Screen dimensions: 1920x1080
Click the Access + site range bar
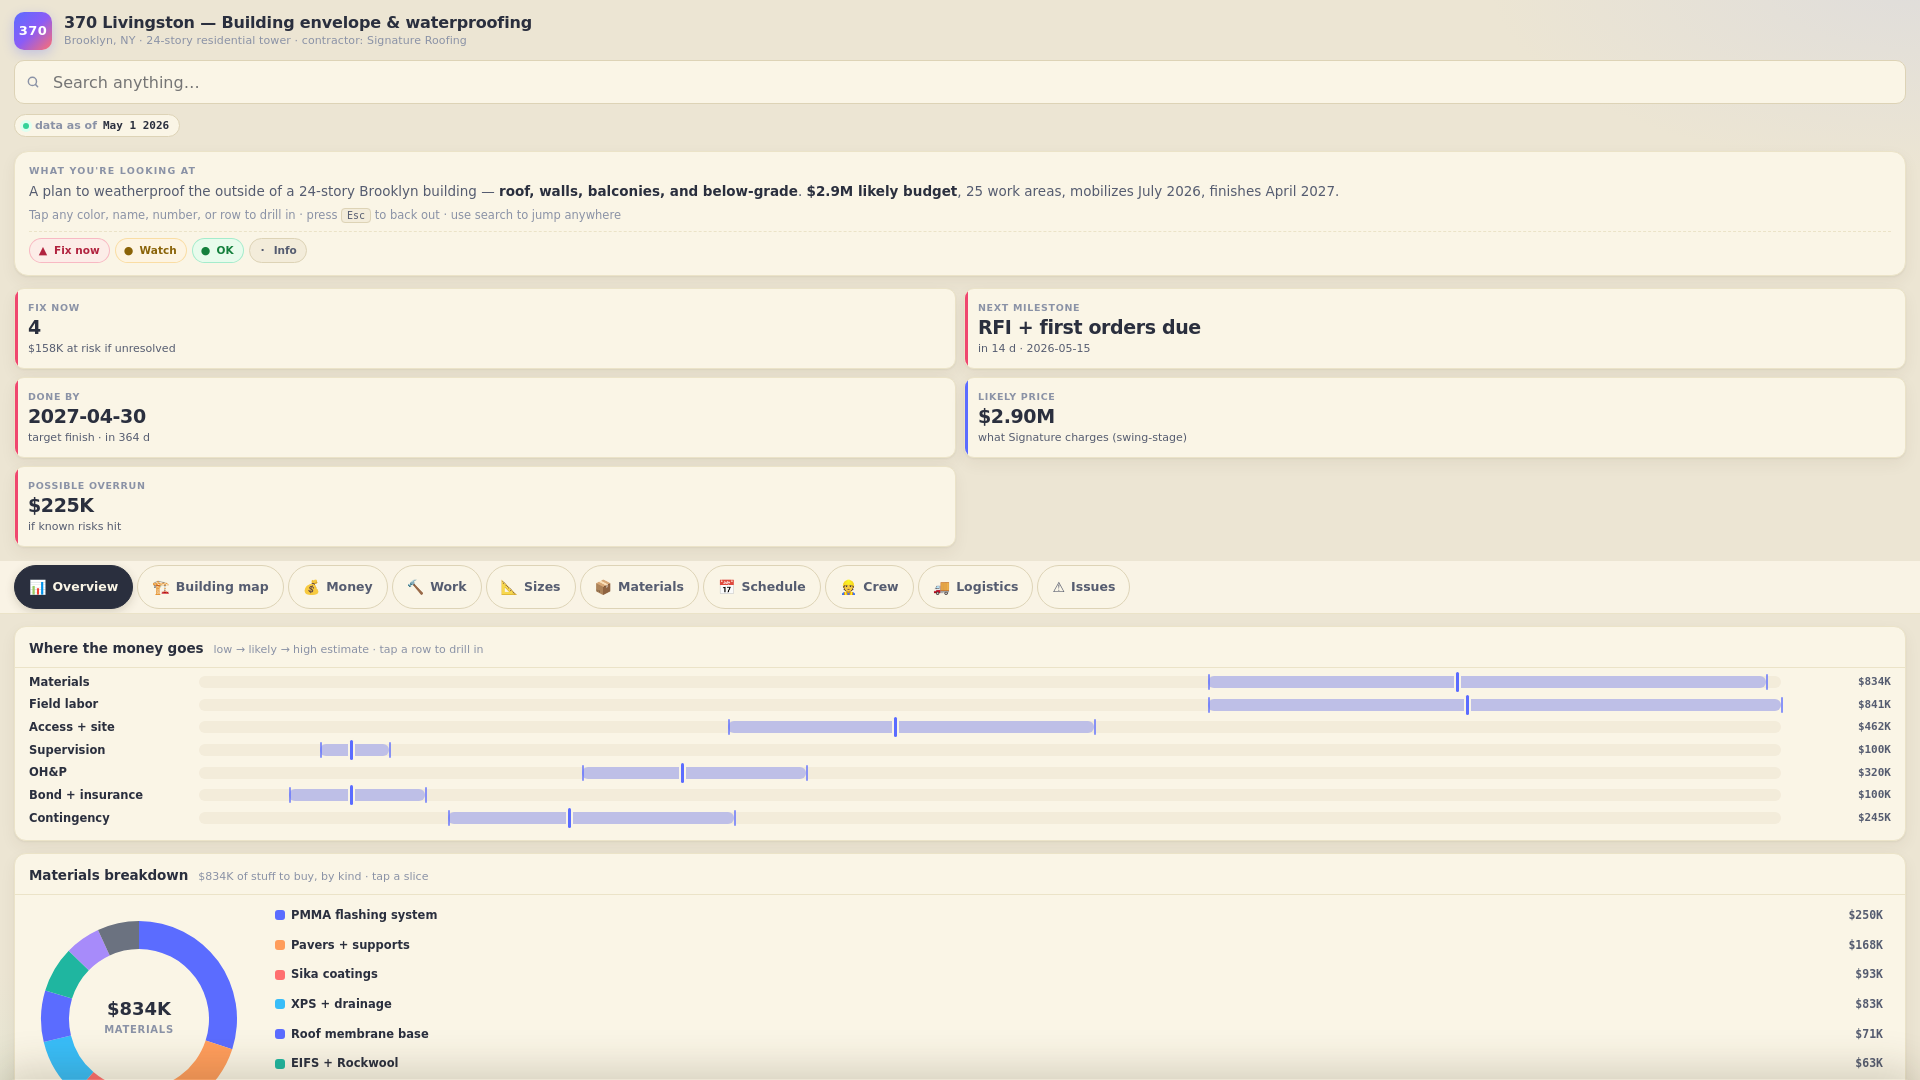[x=912, y=727]
